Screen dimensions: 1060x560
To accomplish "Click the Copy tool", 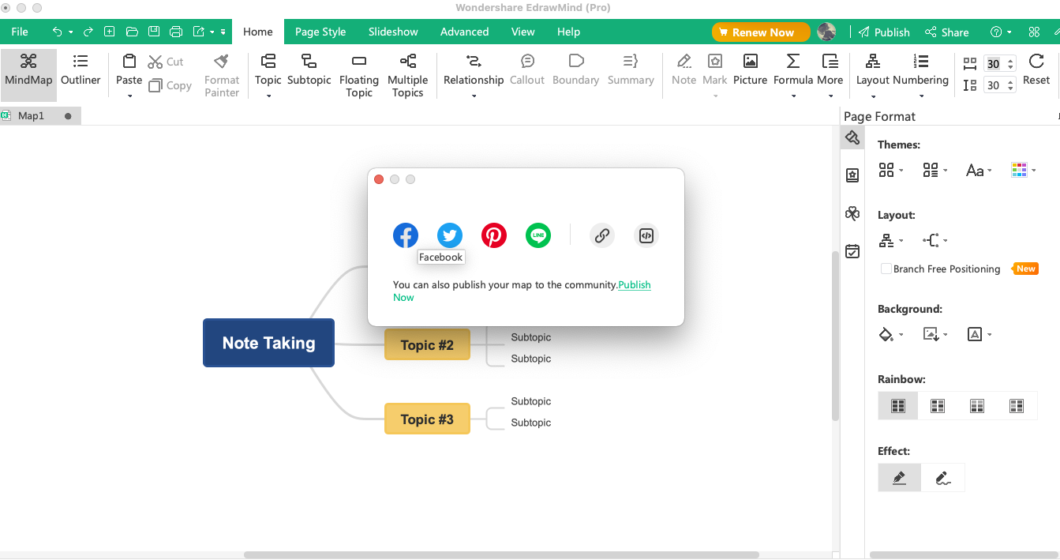I will pyautogui.click(x=170, y=85).
